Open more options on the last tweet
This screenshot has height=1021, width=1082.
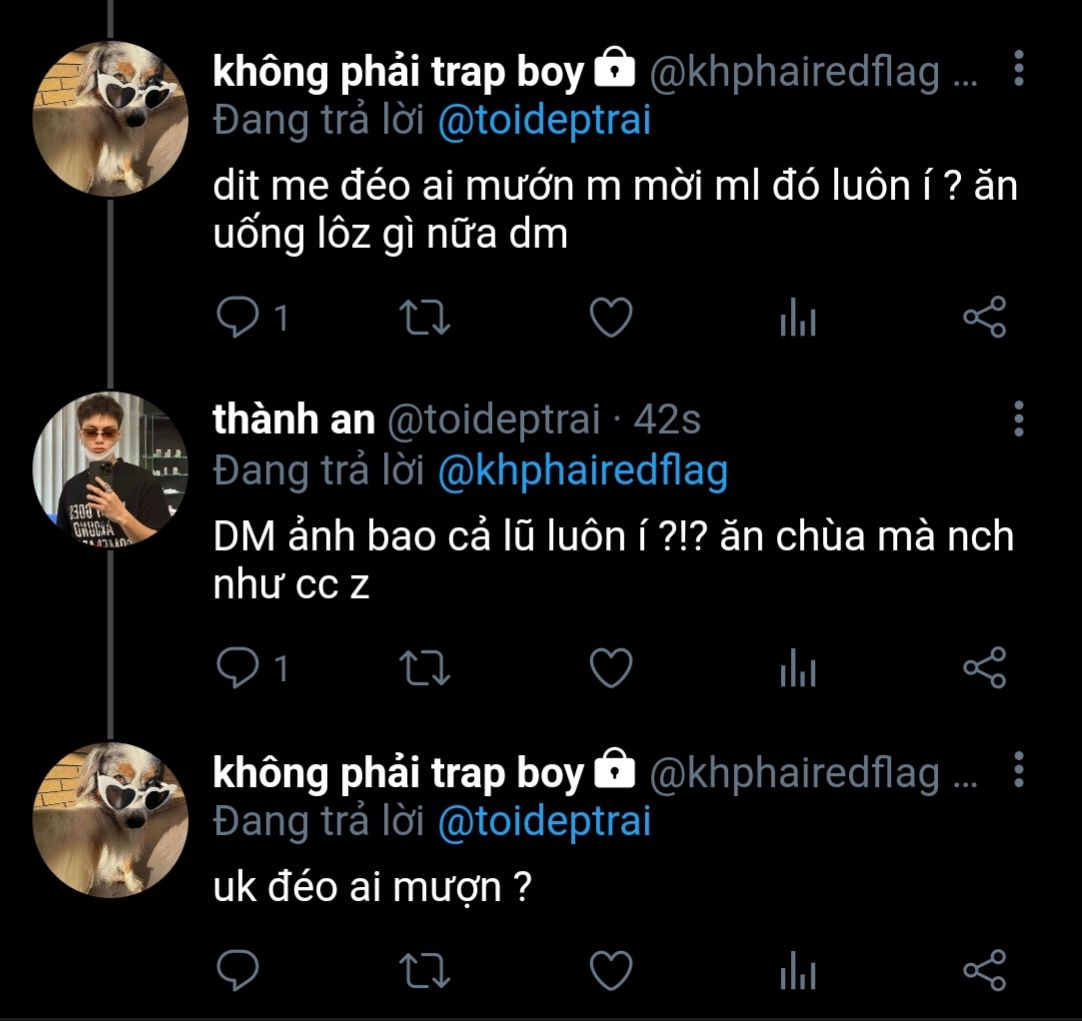tap(1018, 770)
